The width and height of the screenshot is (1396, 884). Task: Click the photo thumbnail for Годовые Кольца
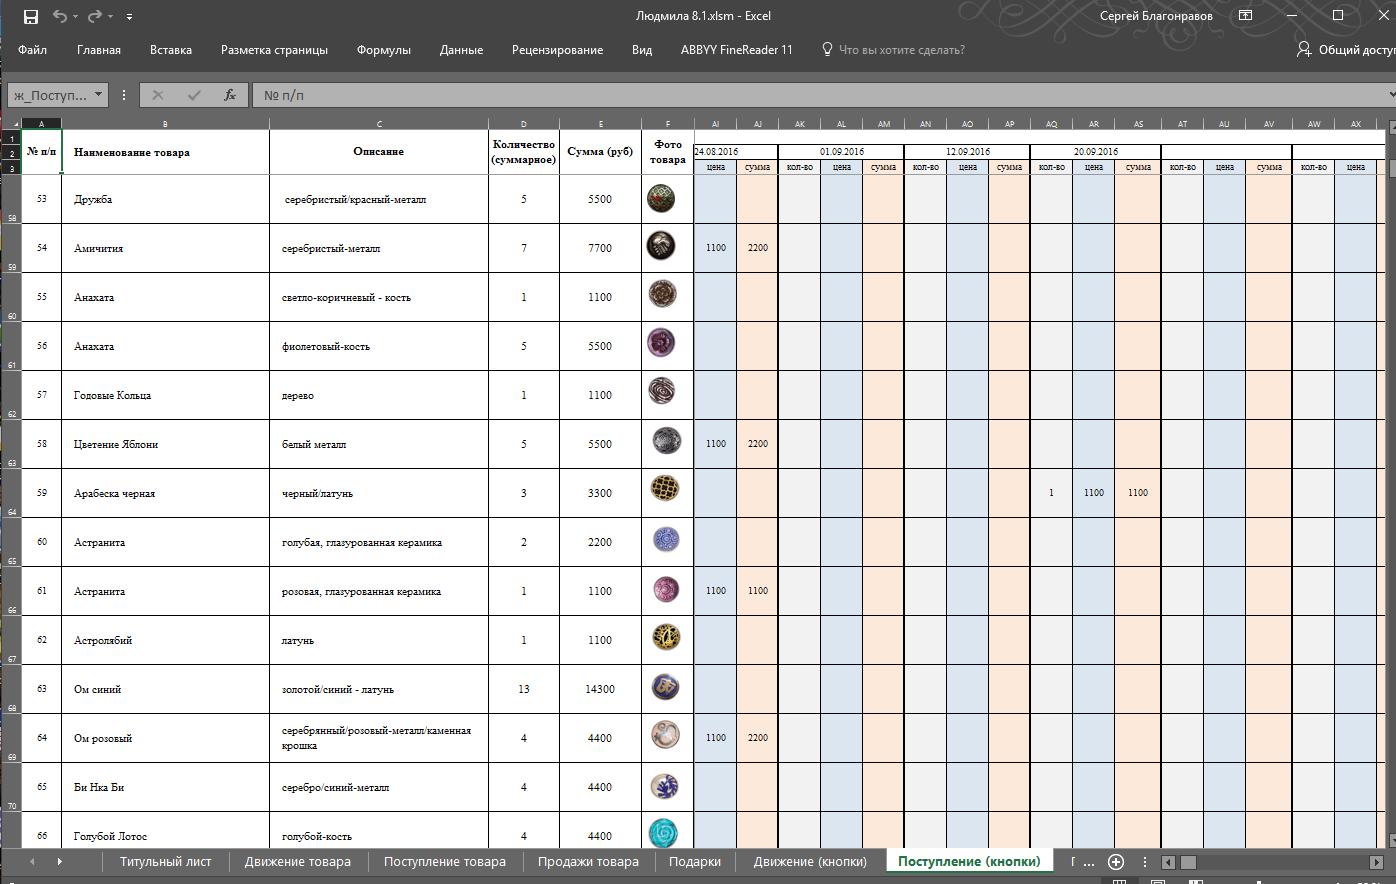tap(661, 391)
